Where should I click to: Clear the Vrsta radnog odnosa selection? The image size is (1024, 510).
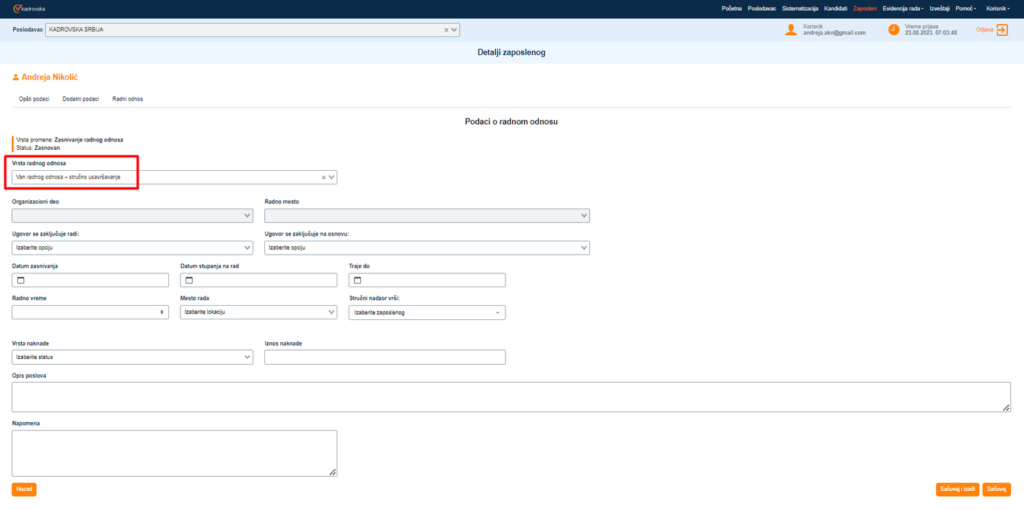click(323, 177)
